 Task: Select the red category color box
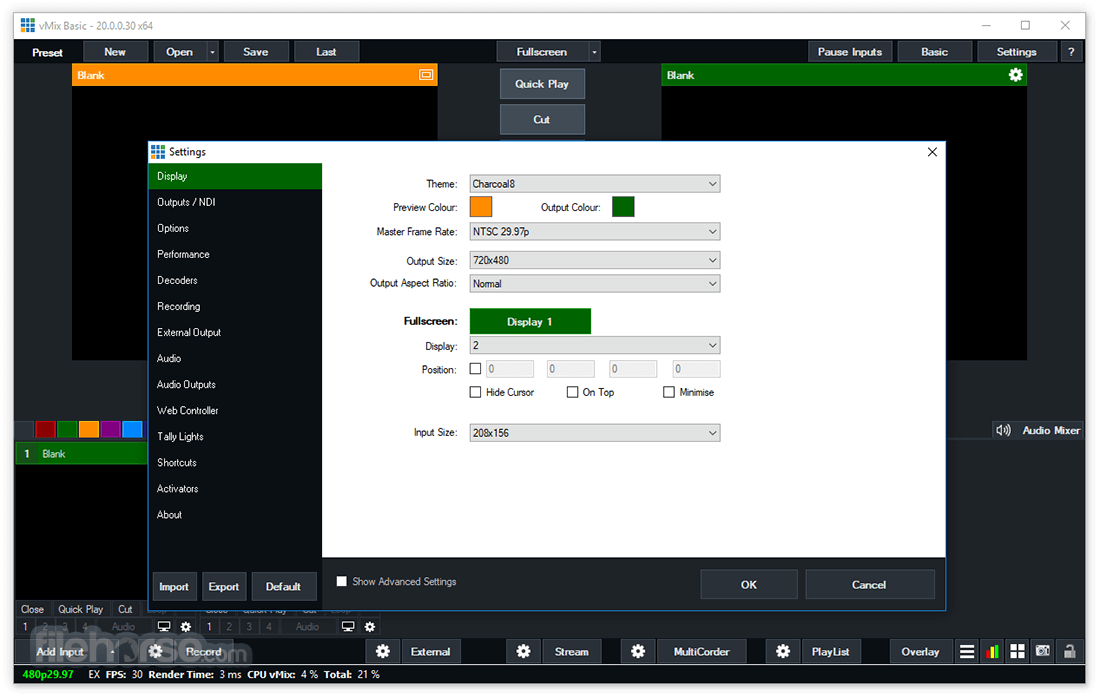click(46, 429)
